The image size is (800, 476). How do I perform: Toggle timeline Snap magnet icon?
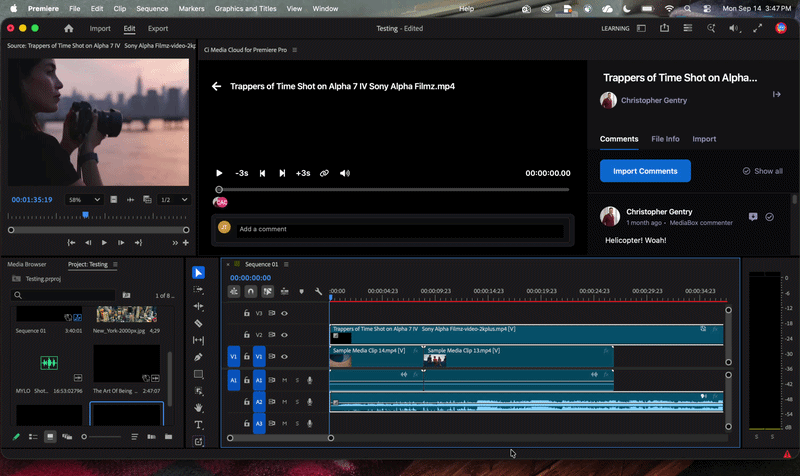click(x=251, y=291)
